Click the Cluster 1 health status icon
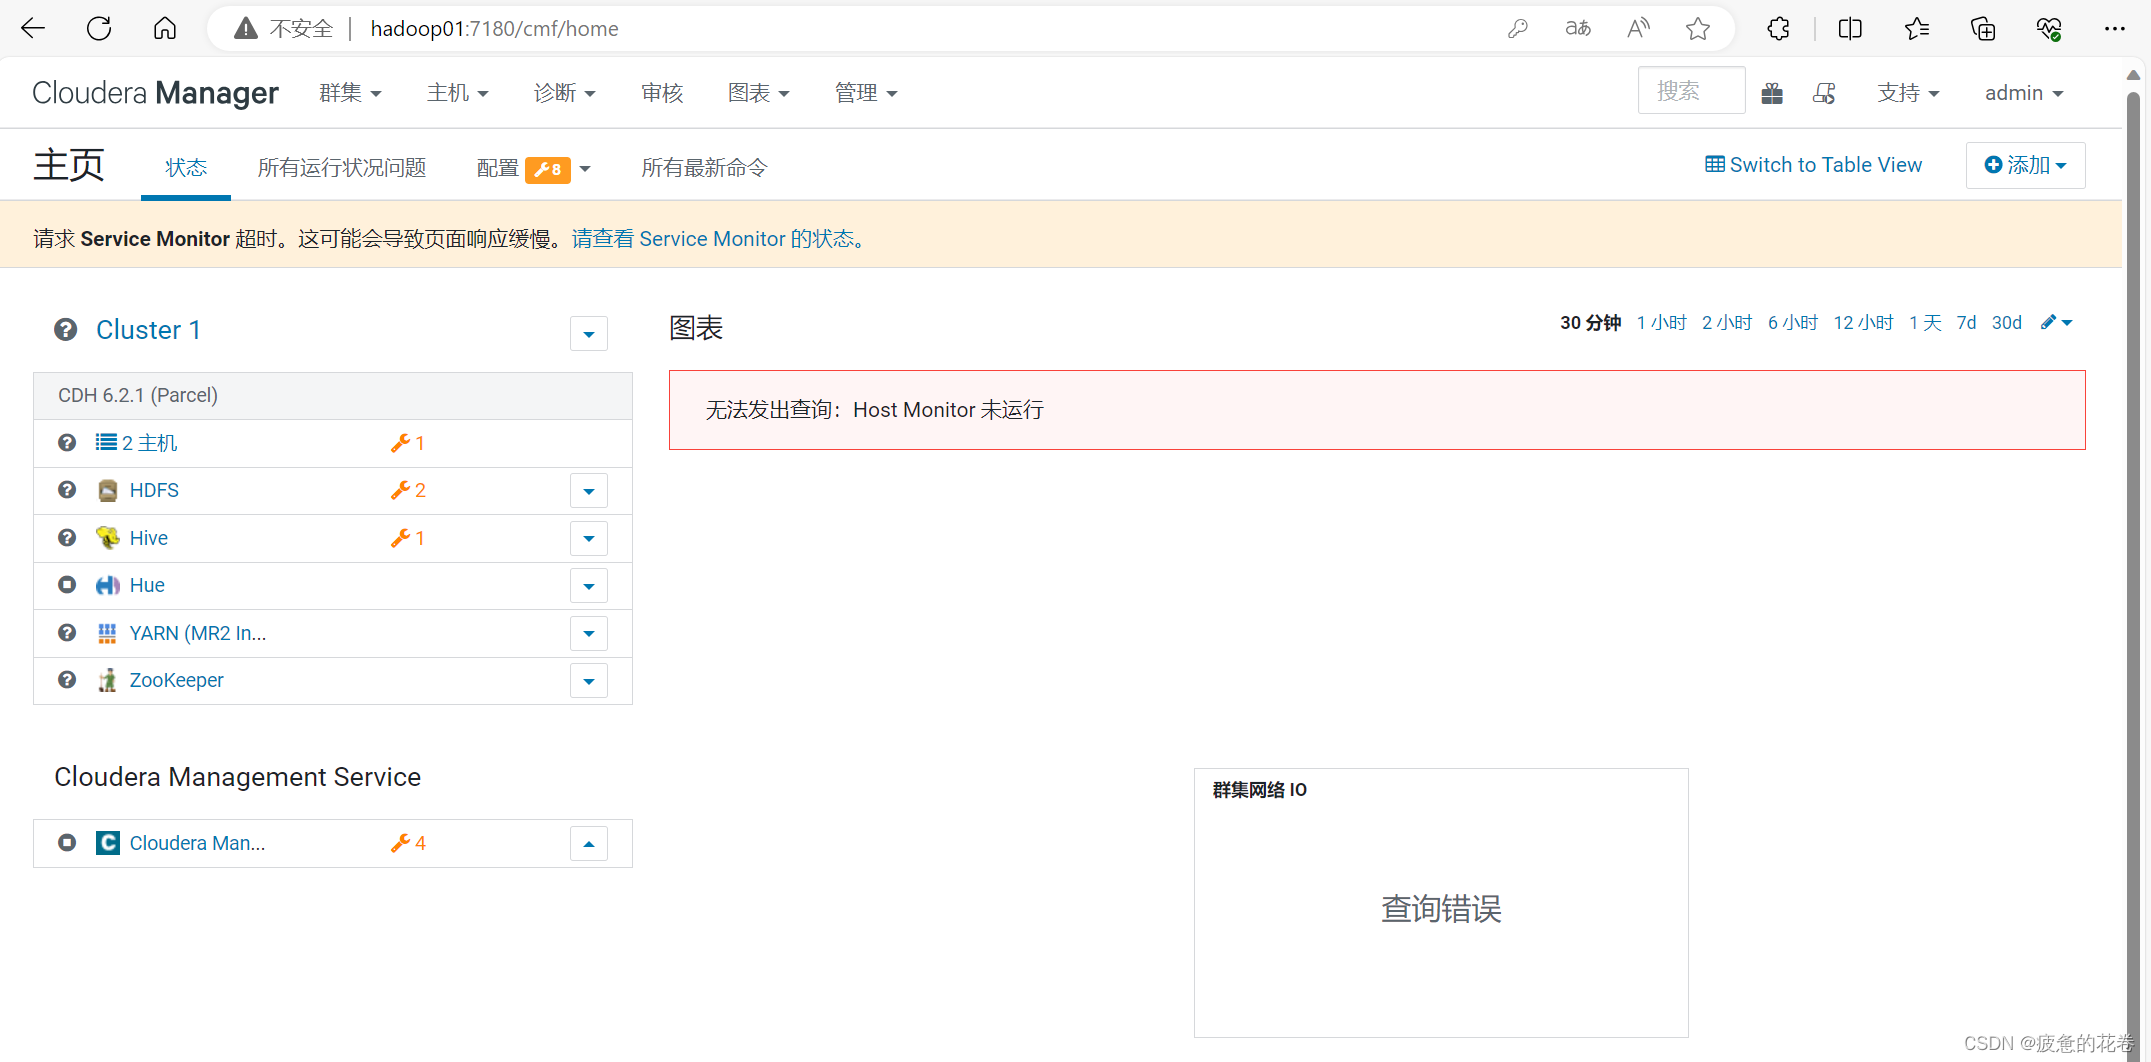The width and height of the screenshot is (2151, 1062). (66, 330)
